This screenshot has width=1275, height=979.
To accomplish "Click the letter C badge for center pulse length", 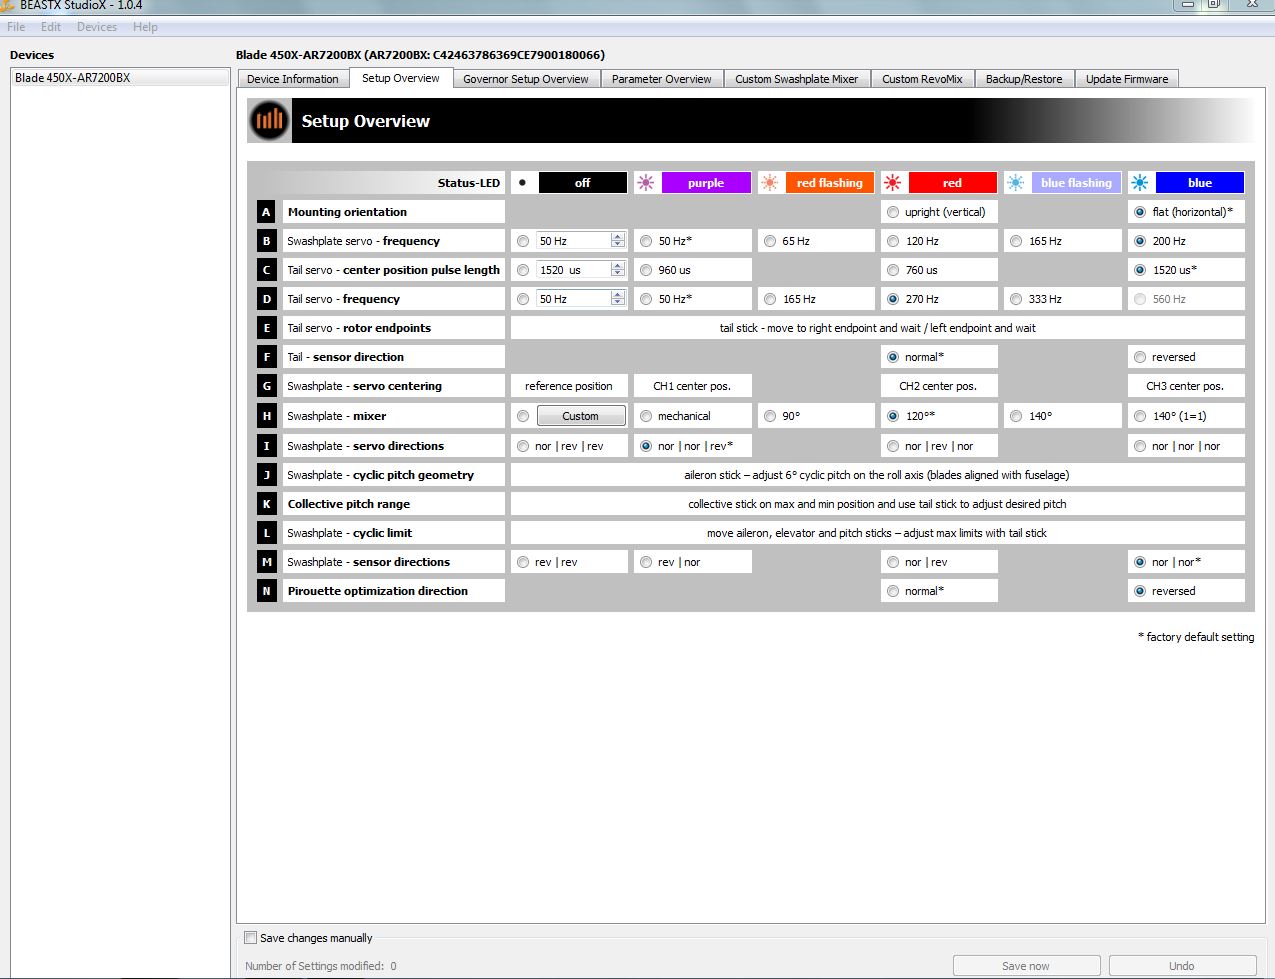I will (x=266, y=270).
